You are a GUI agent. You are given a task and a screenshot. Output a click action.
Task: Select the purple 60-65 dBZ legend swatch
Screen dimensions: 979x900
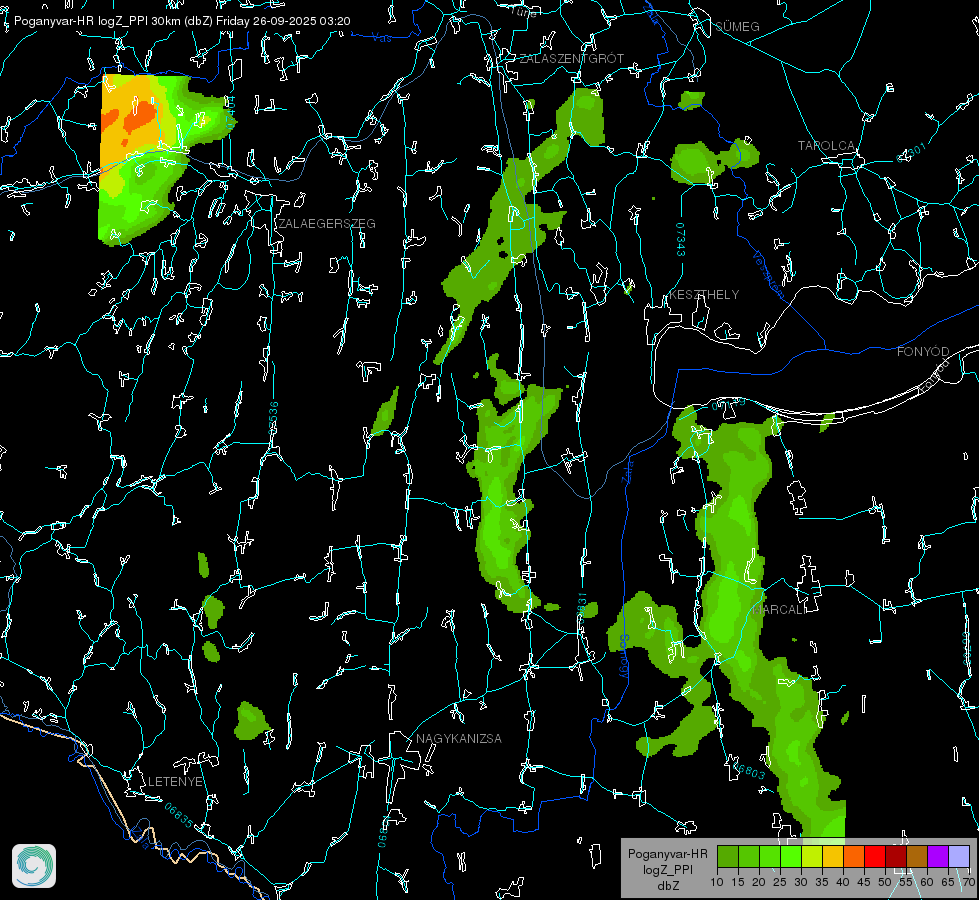click(x=938, y=856)
